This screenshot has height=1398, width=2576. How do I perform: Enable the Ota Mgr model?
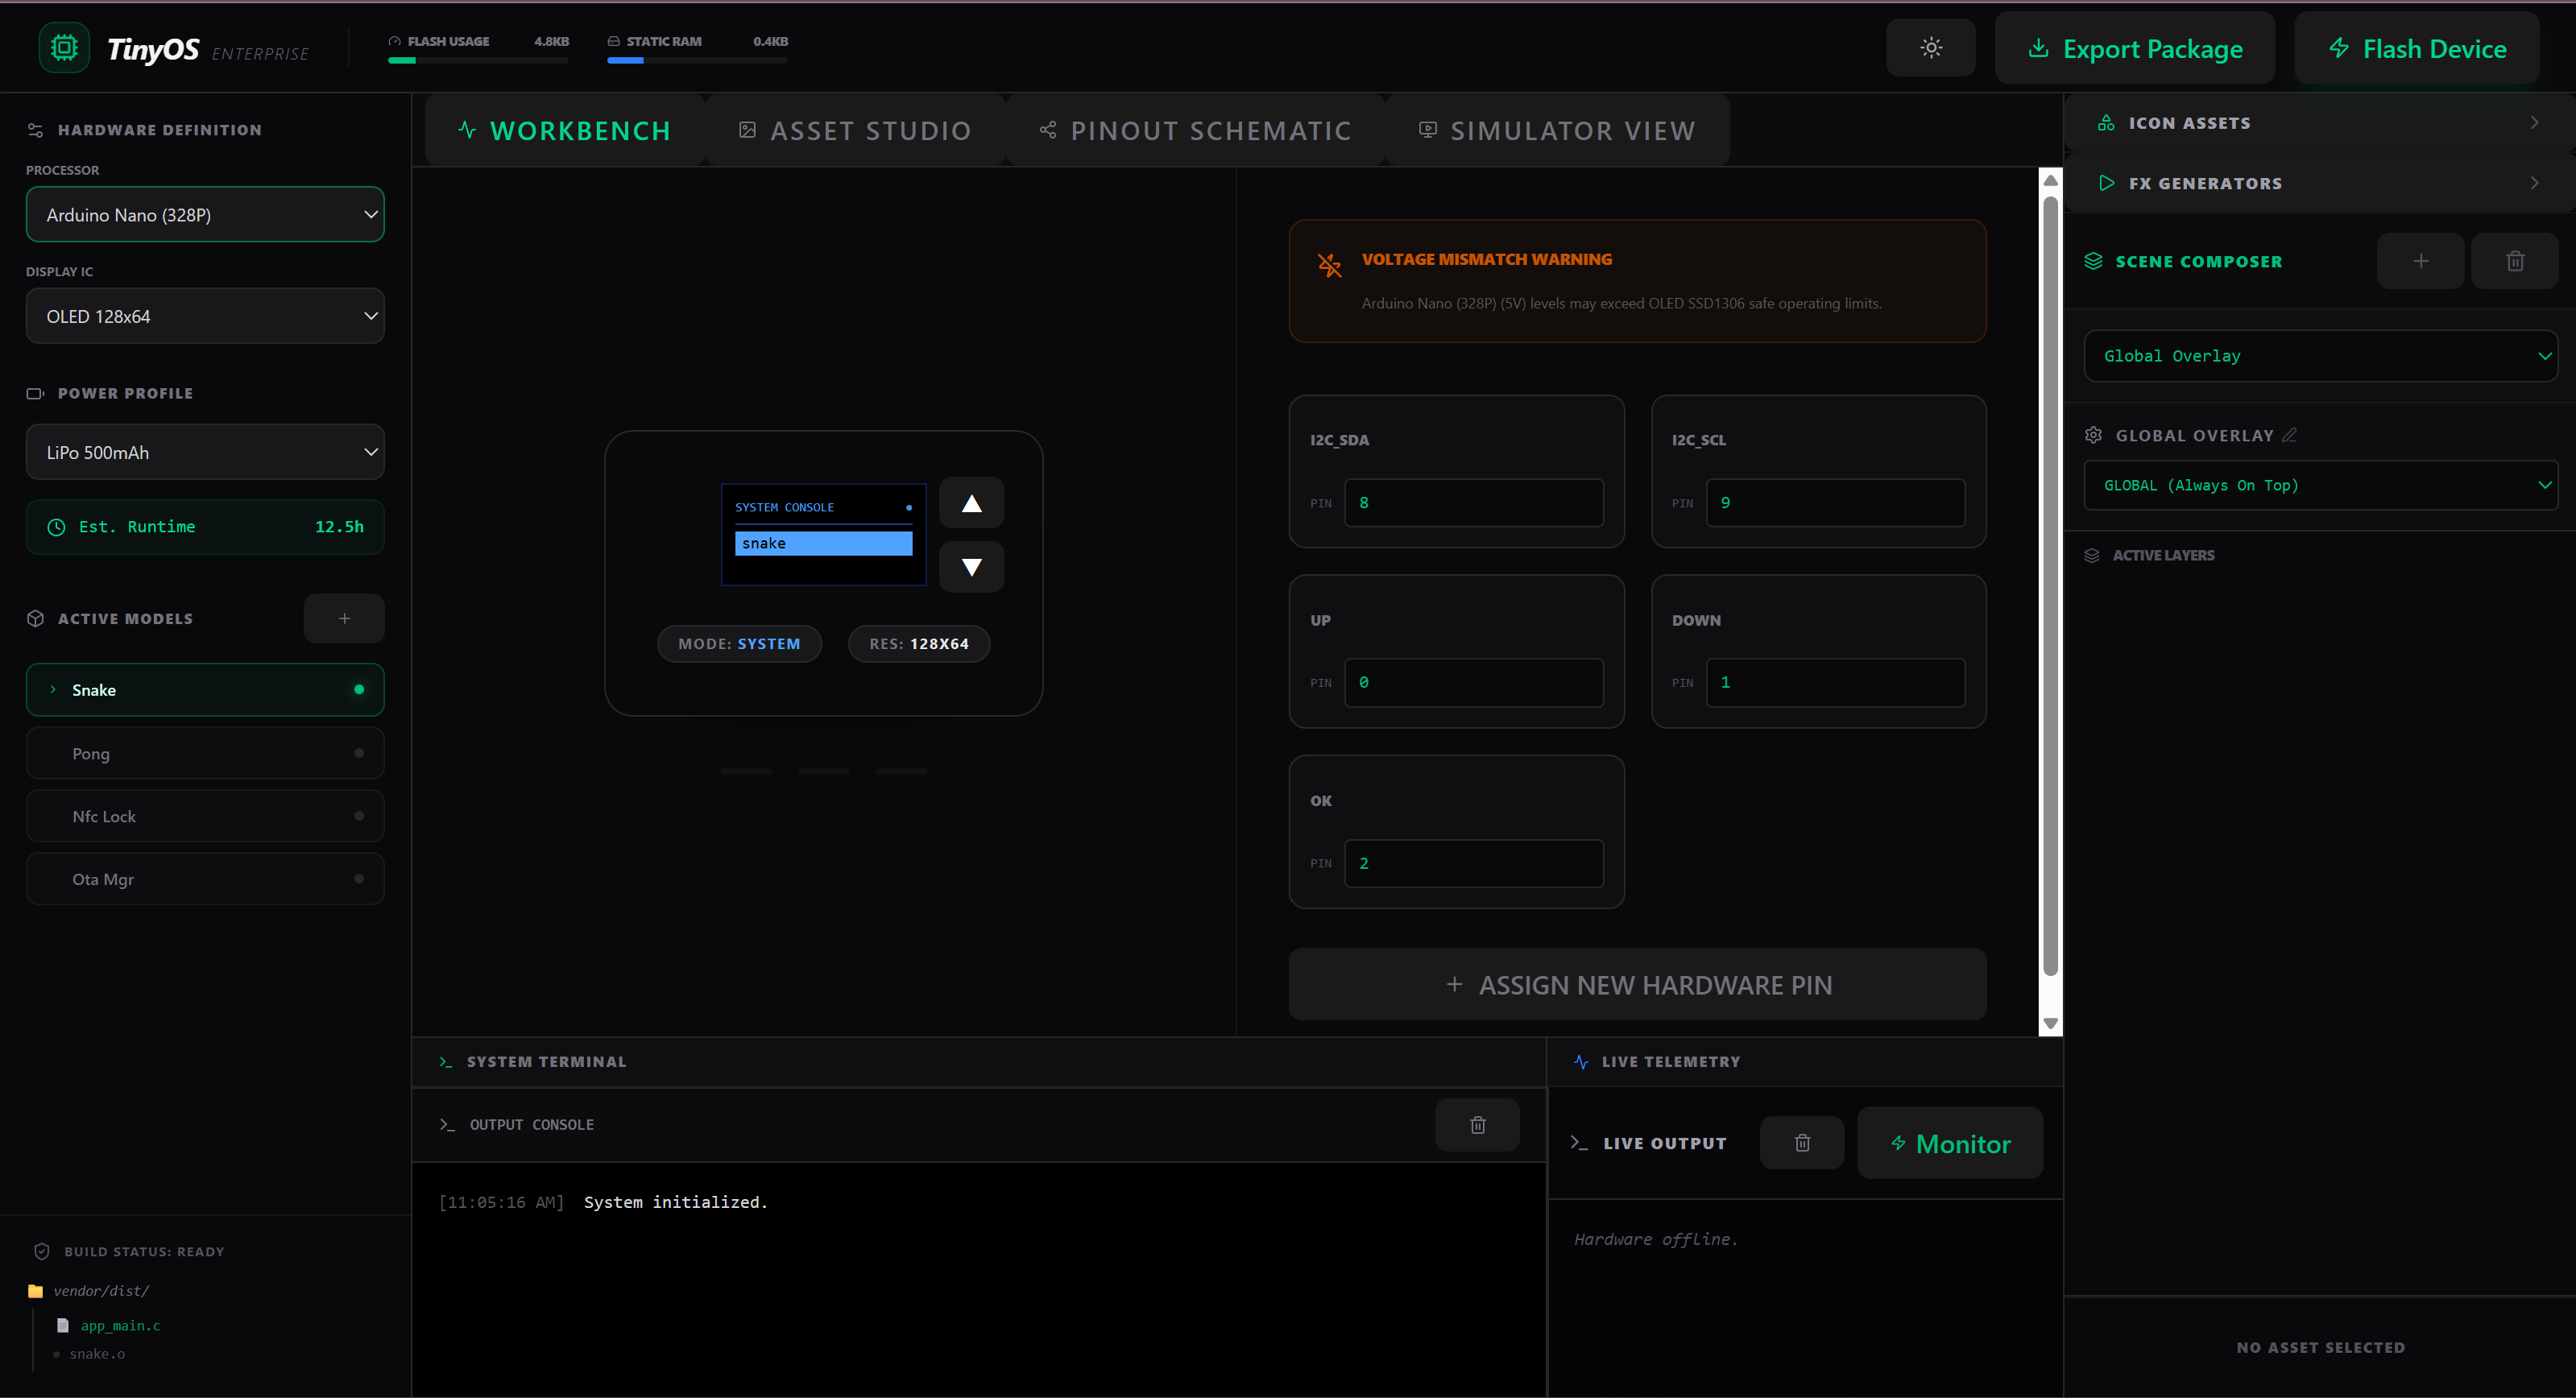click(x=359, y=879)
